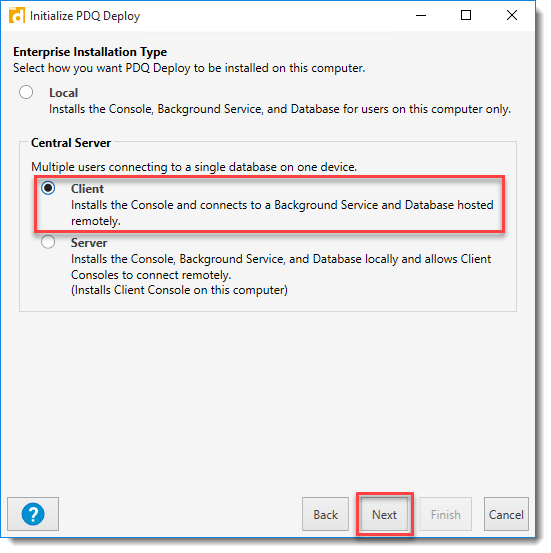
Task: Go to the previous step with Back
Action: point(325,514)
